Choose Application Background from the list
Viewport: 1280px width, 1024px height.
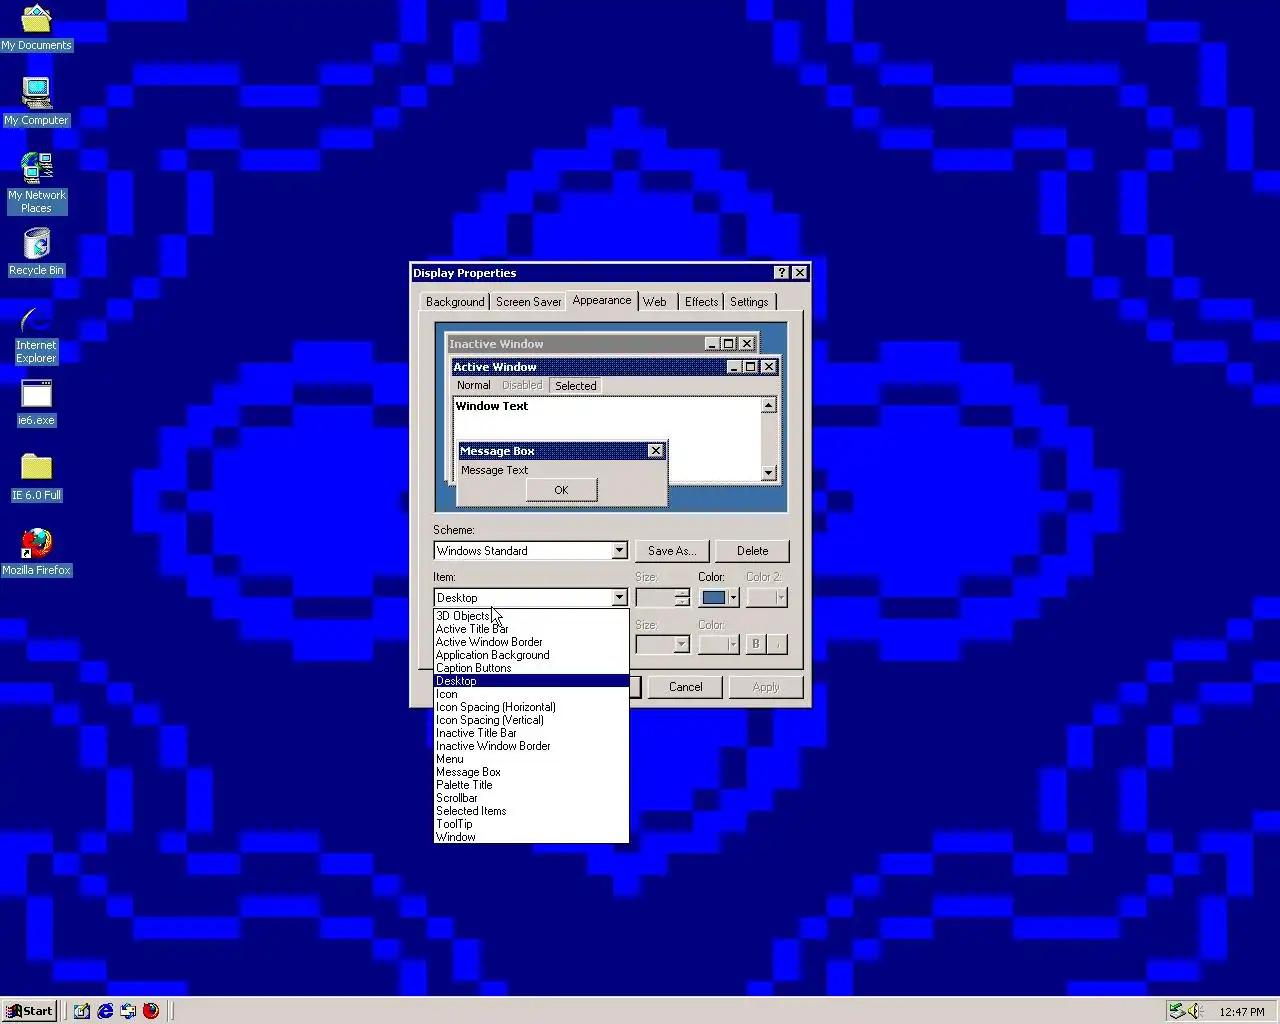(531, 655)
